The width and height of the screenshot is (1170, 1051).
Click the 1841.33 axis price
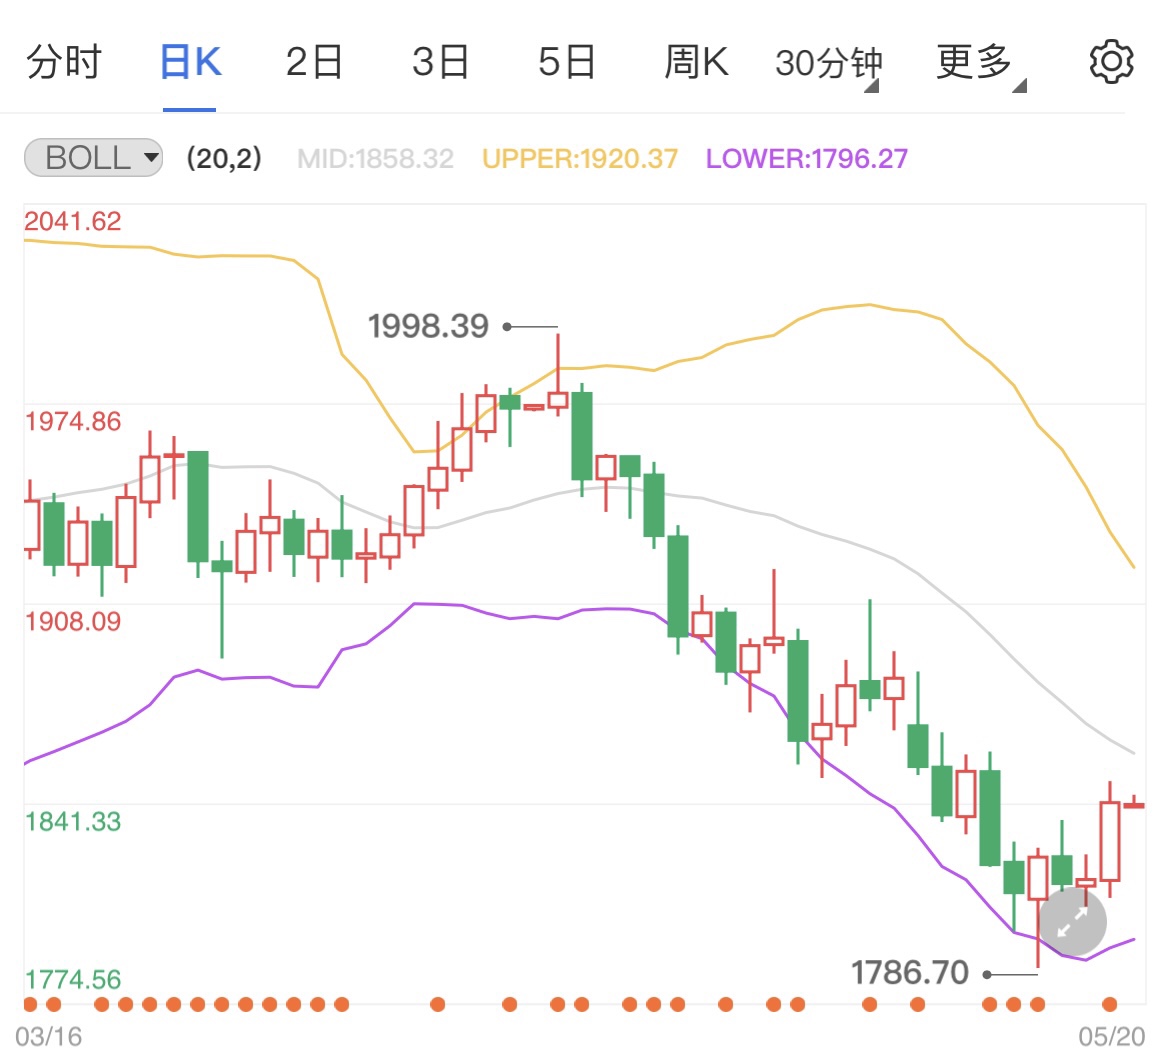[x=72, y=821]
